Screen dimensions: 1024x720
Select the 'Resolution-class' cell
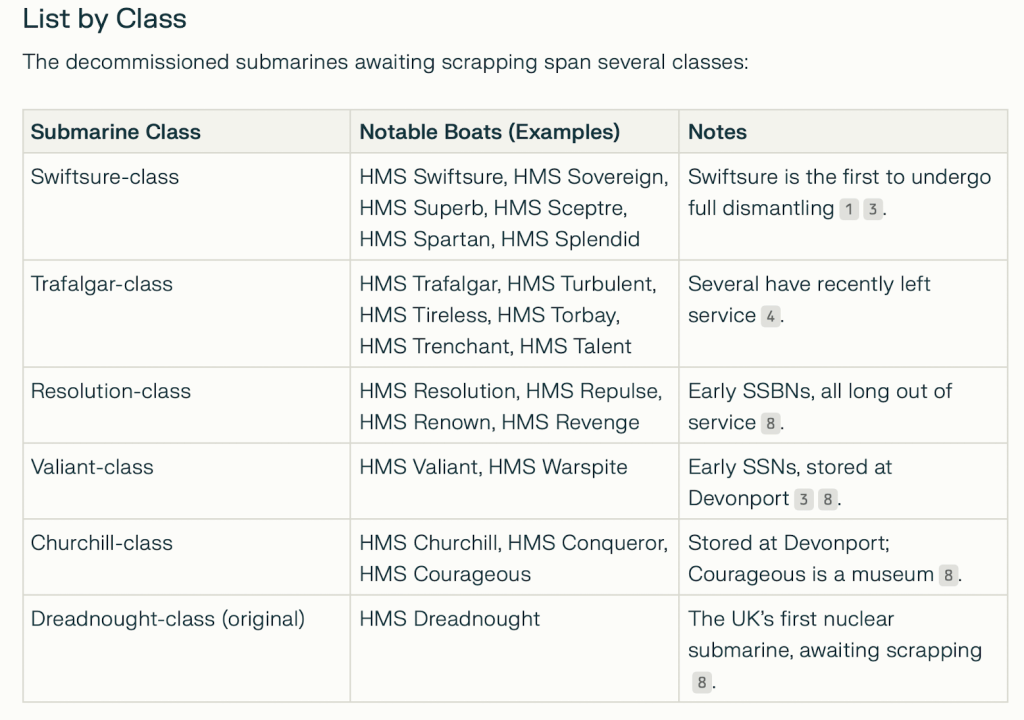(x=111, y=391)
